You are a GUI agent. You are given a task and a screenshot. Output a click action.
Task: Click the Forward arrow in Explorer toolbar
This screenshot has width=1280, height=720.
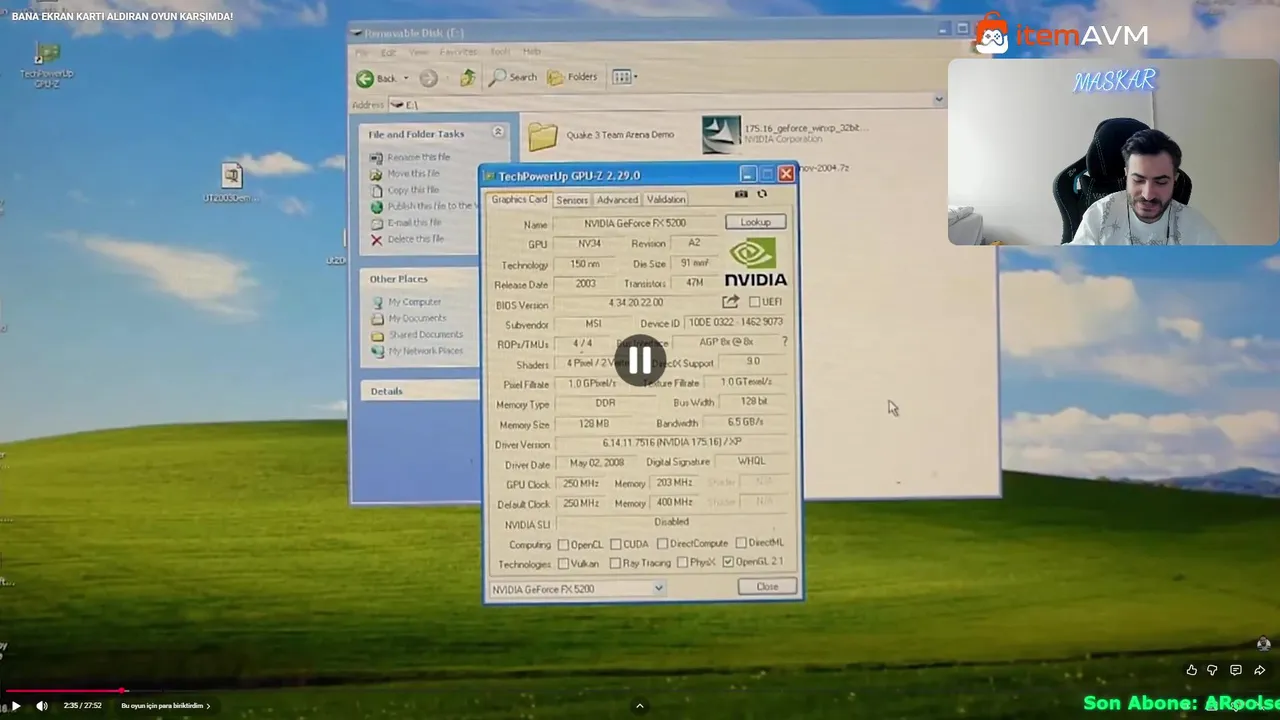(x=428, y=78)
